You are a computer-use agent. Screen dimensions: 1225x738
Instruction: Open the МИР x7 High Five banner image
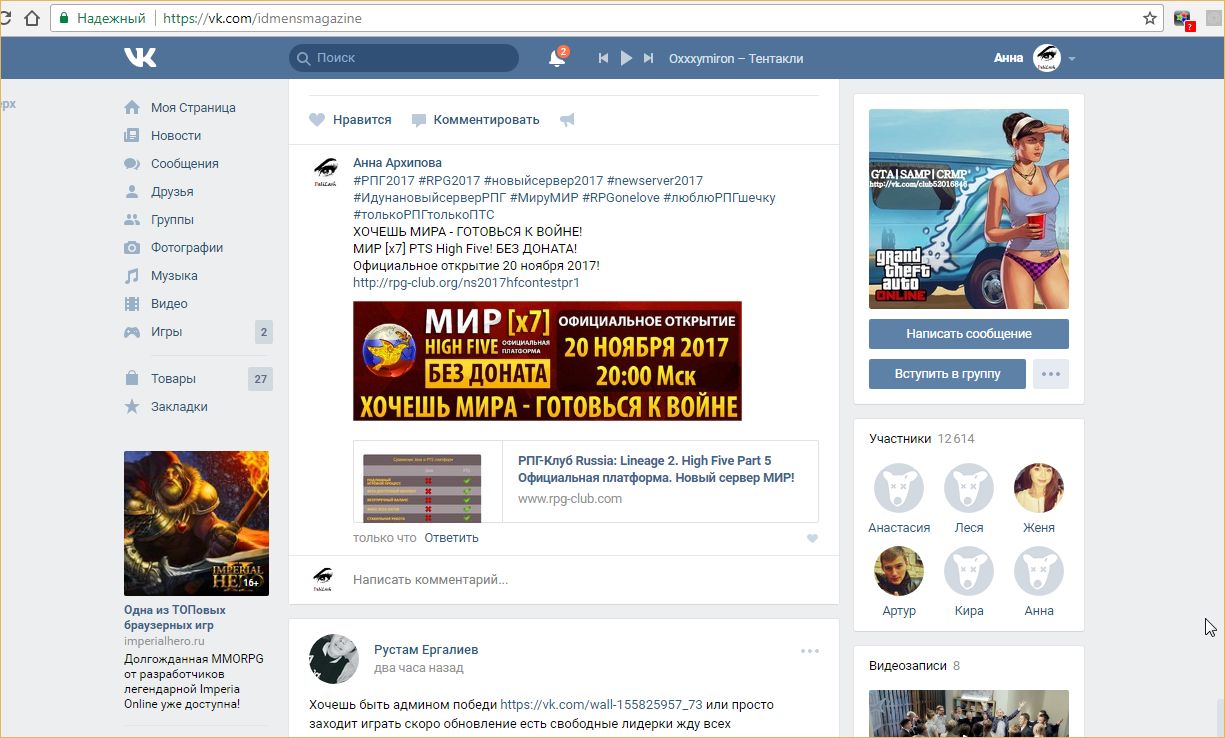coord(547,361)
